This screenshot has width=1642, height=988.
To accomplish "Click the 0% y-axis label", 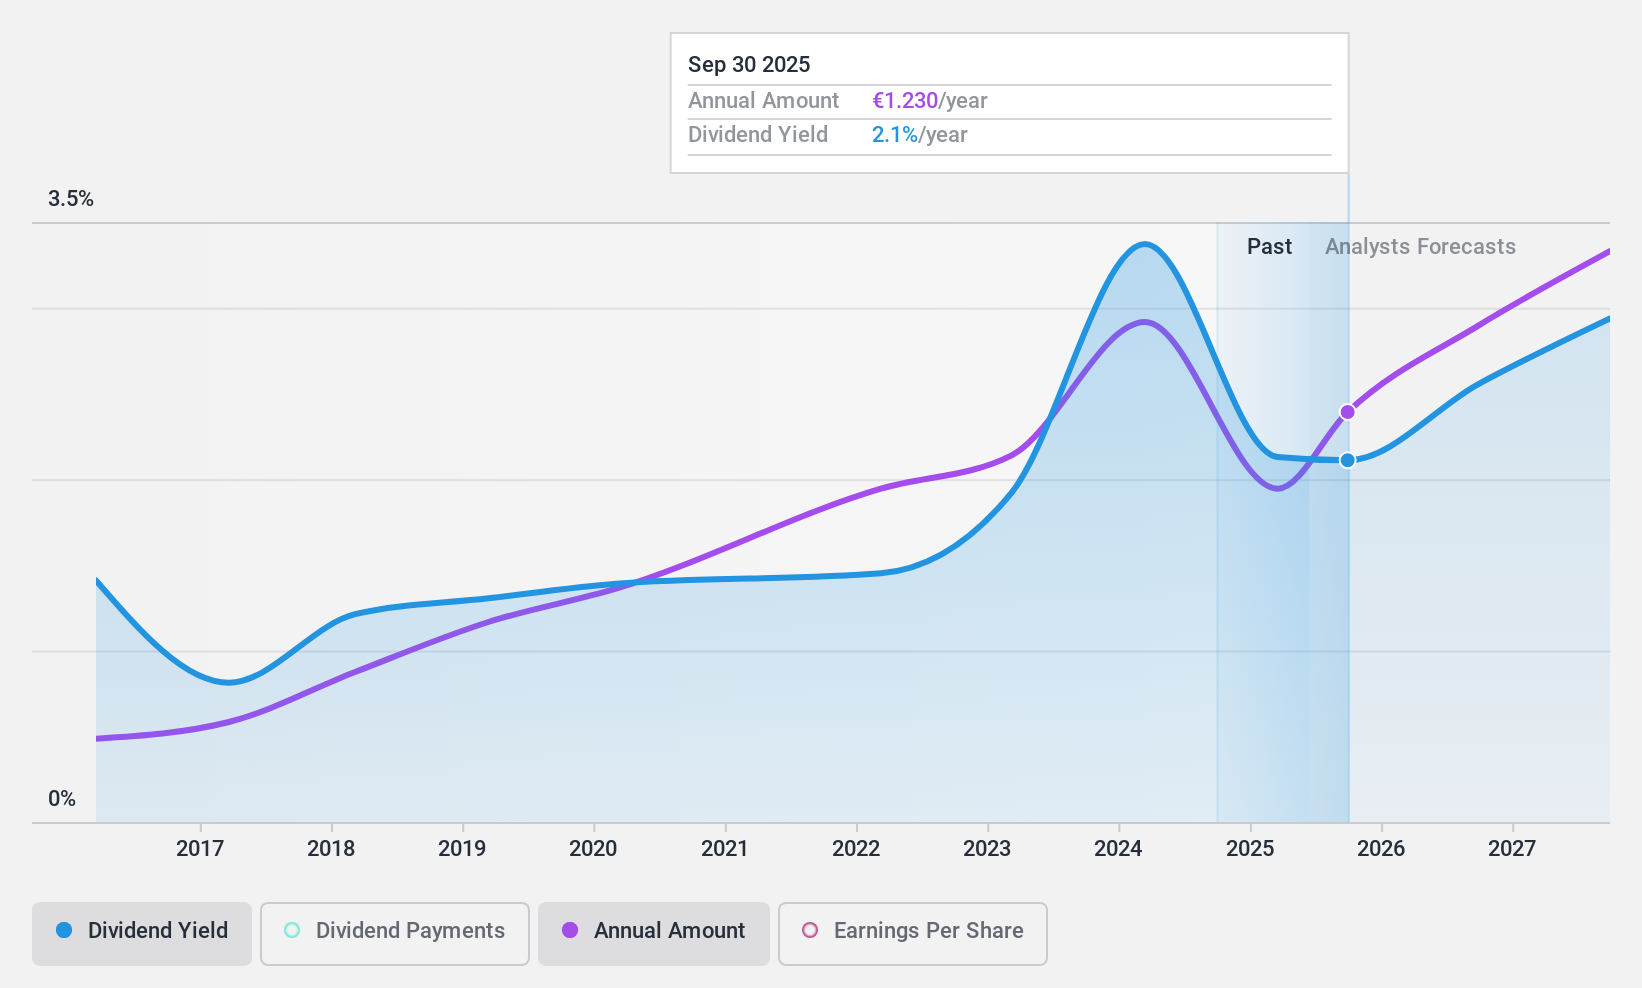I will pyautogui.click(x=62, y=799).
